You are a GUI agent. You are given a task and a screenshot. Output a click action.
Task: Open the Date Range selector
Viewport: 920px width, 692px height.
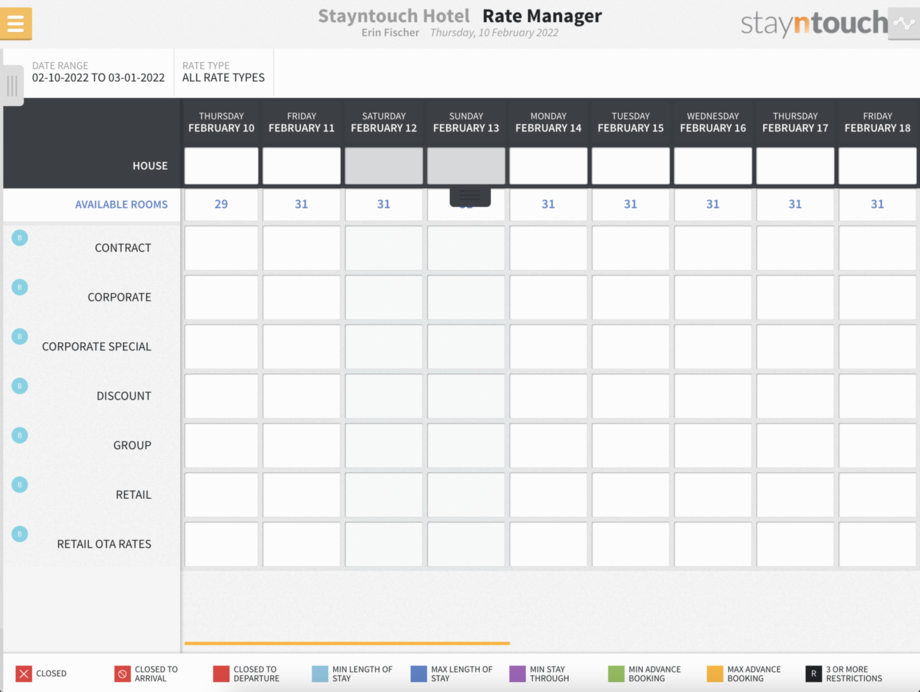click(x=98, y=72)
